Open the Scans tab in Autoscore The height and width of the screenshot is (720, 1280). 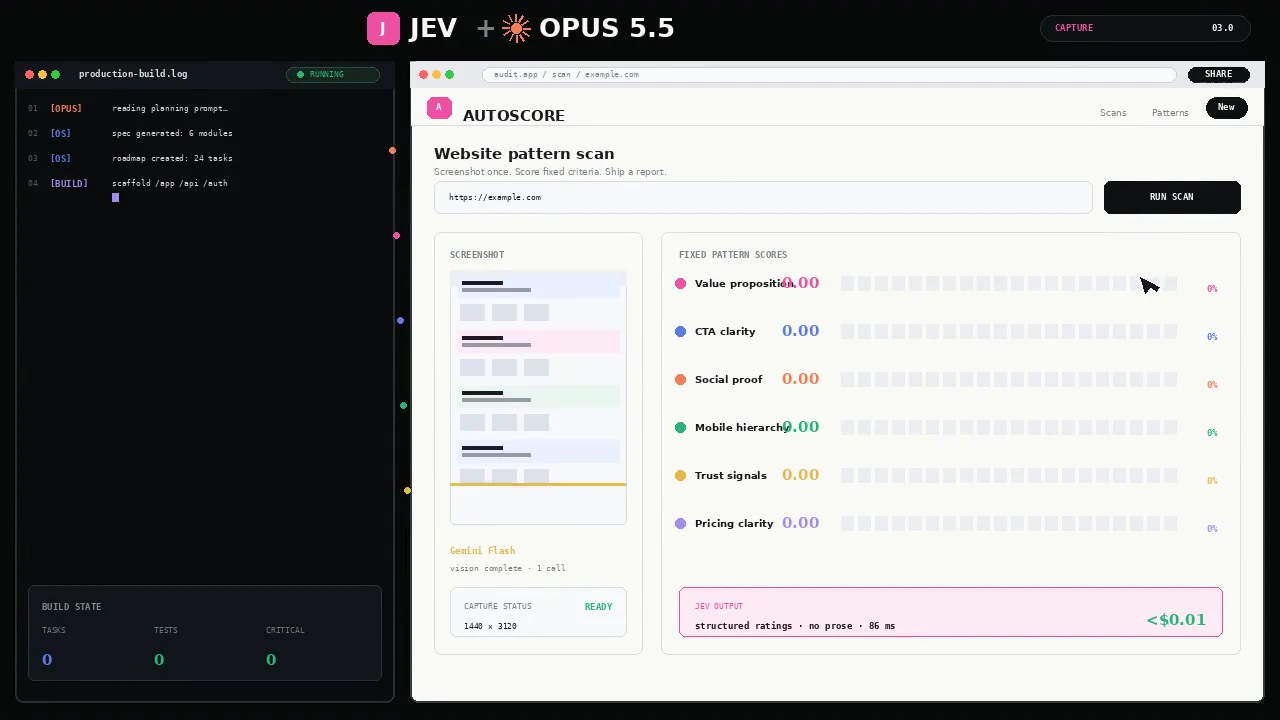coord(1113,113)
